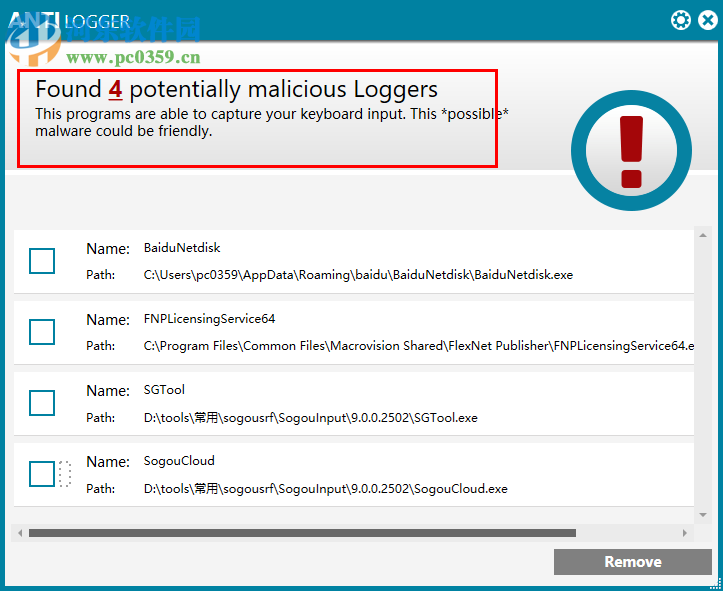723x591 pixels.
Task: Click the Remove button
Action: coord(633,561)
